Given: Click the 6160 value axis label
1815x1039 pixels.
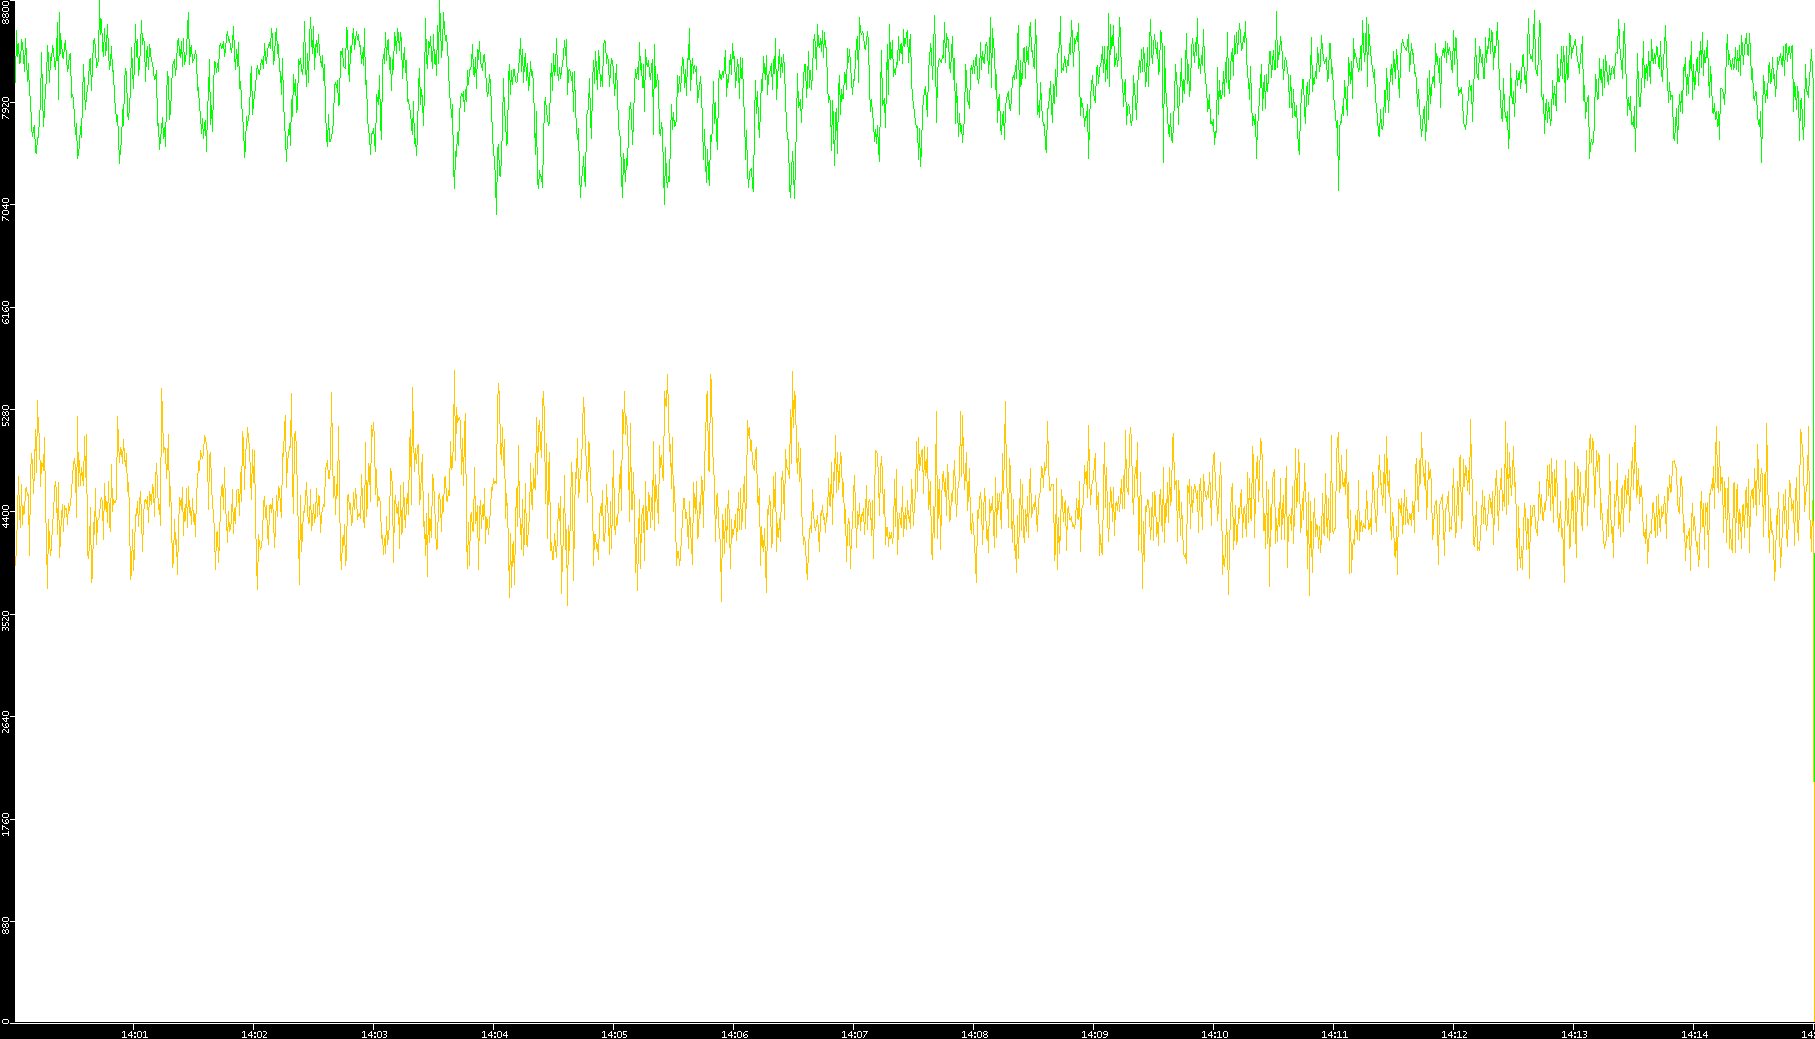Looking at the screenshot, I should click(6, 311).
